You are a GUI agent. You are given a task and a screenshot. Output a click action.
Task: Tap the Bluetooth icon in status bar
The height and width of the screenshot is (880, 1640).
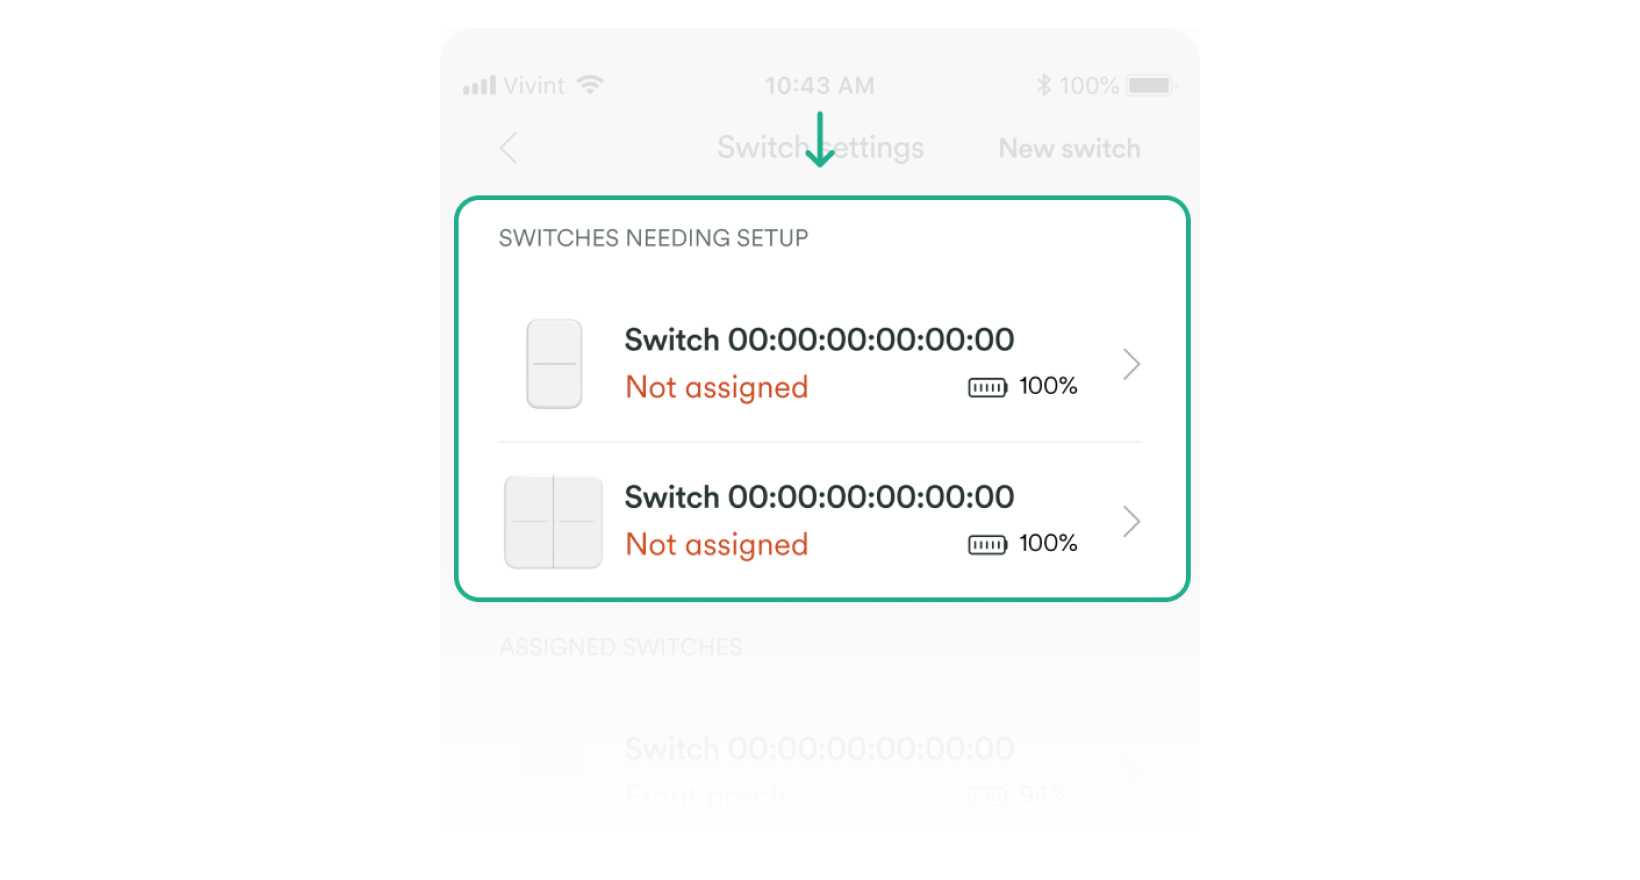click(x=1044, y=85)
